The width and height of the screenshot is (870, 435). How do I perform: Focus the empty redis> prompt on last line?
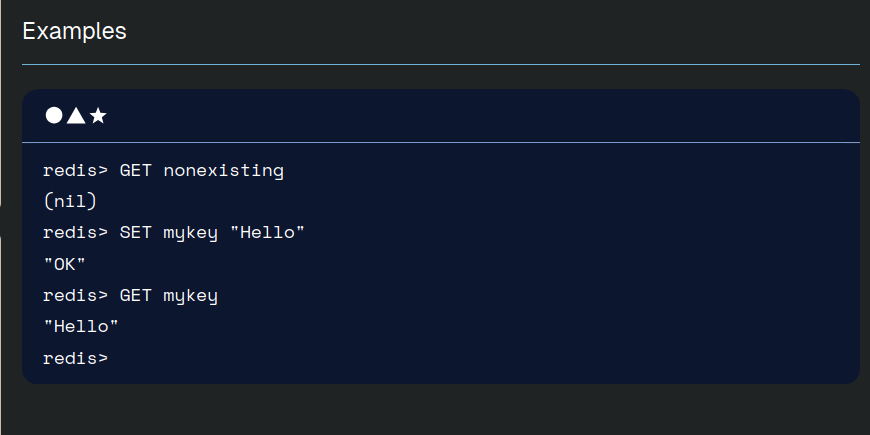pos(75,358)
